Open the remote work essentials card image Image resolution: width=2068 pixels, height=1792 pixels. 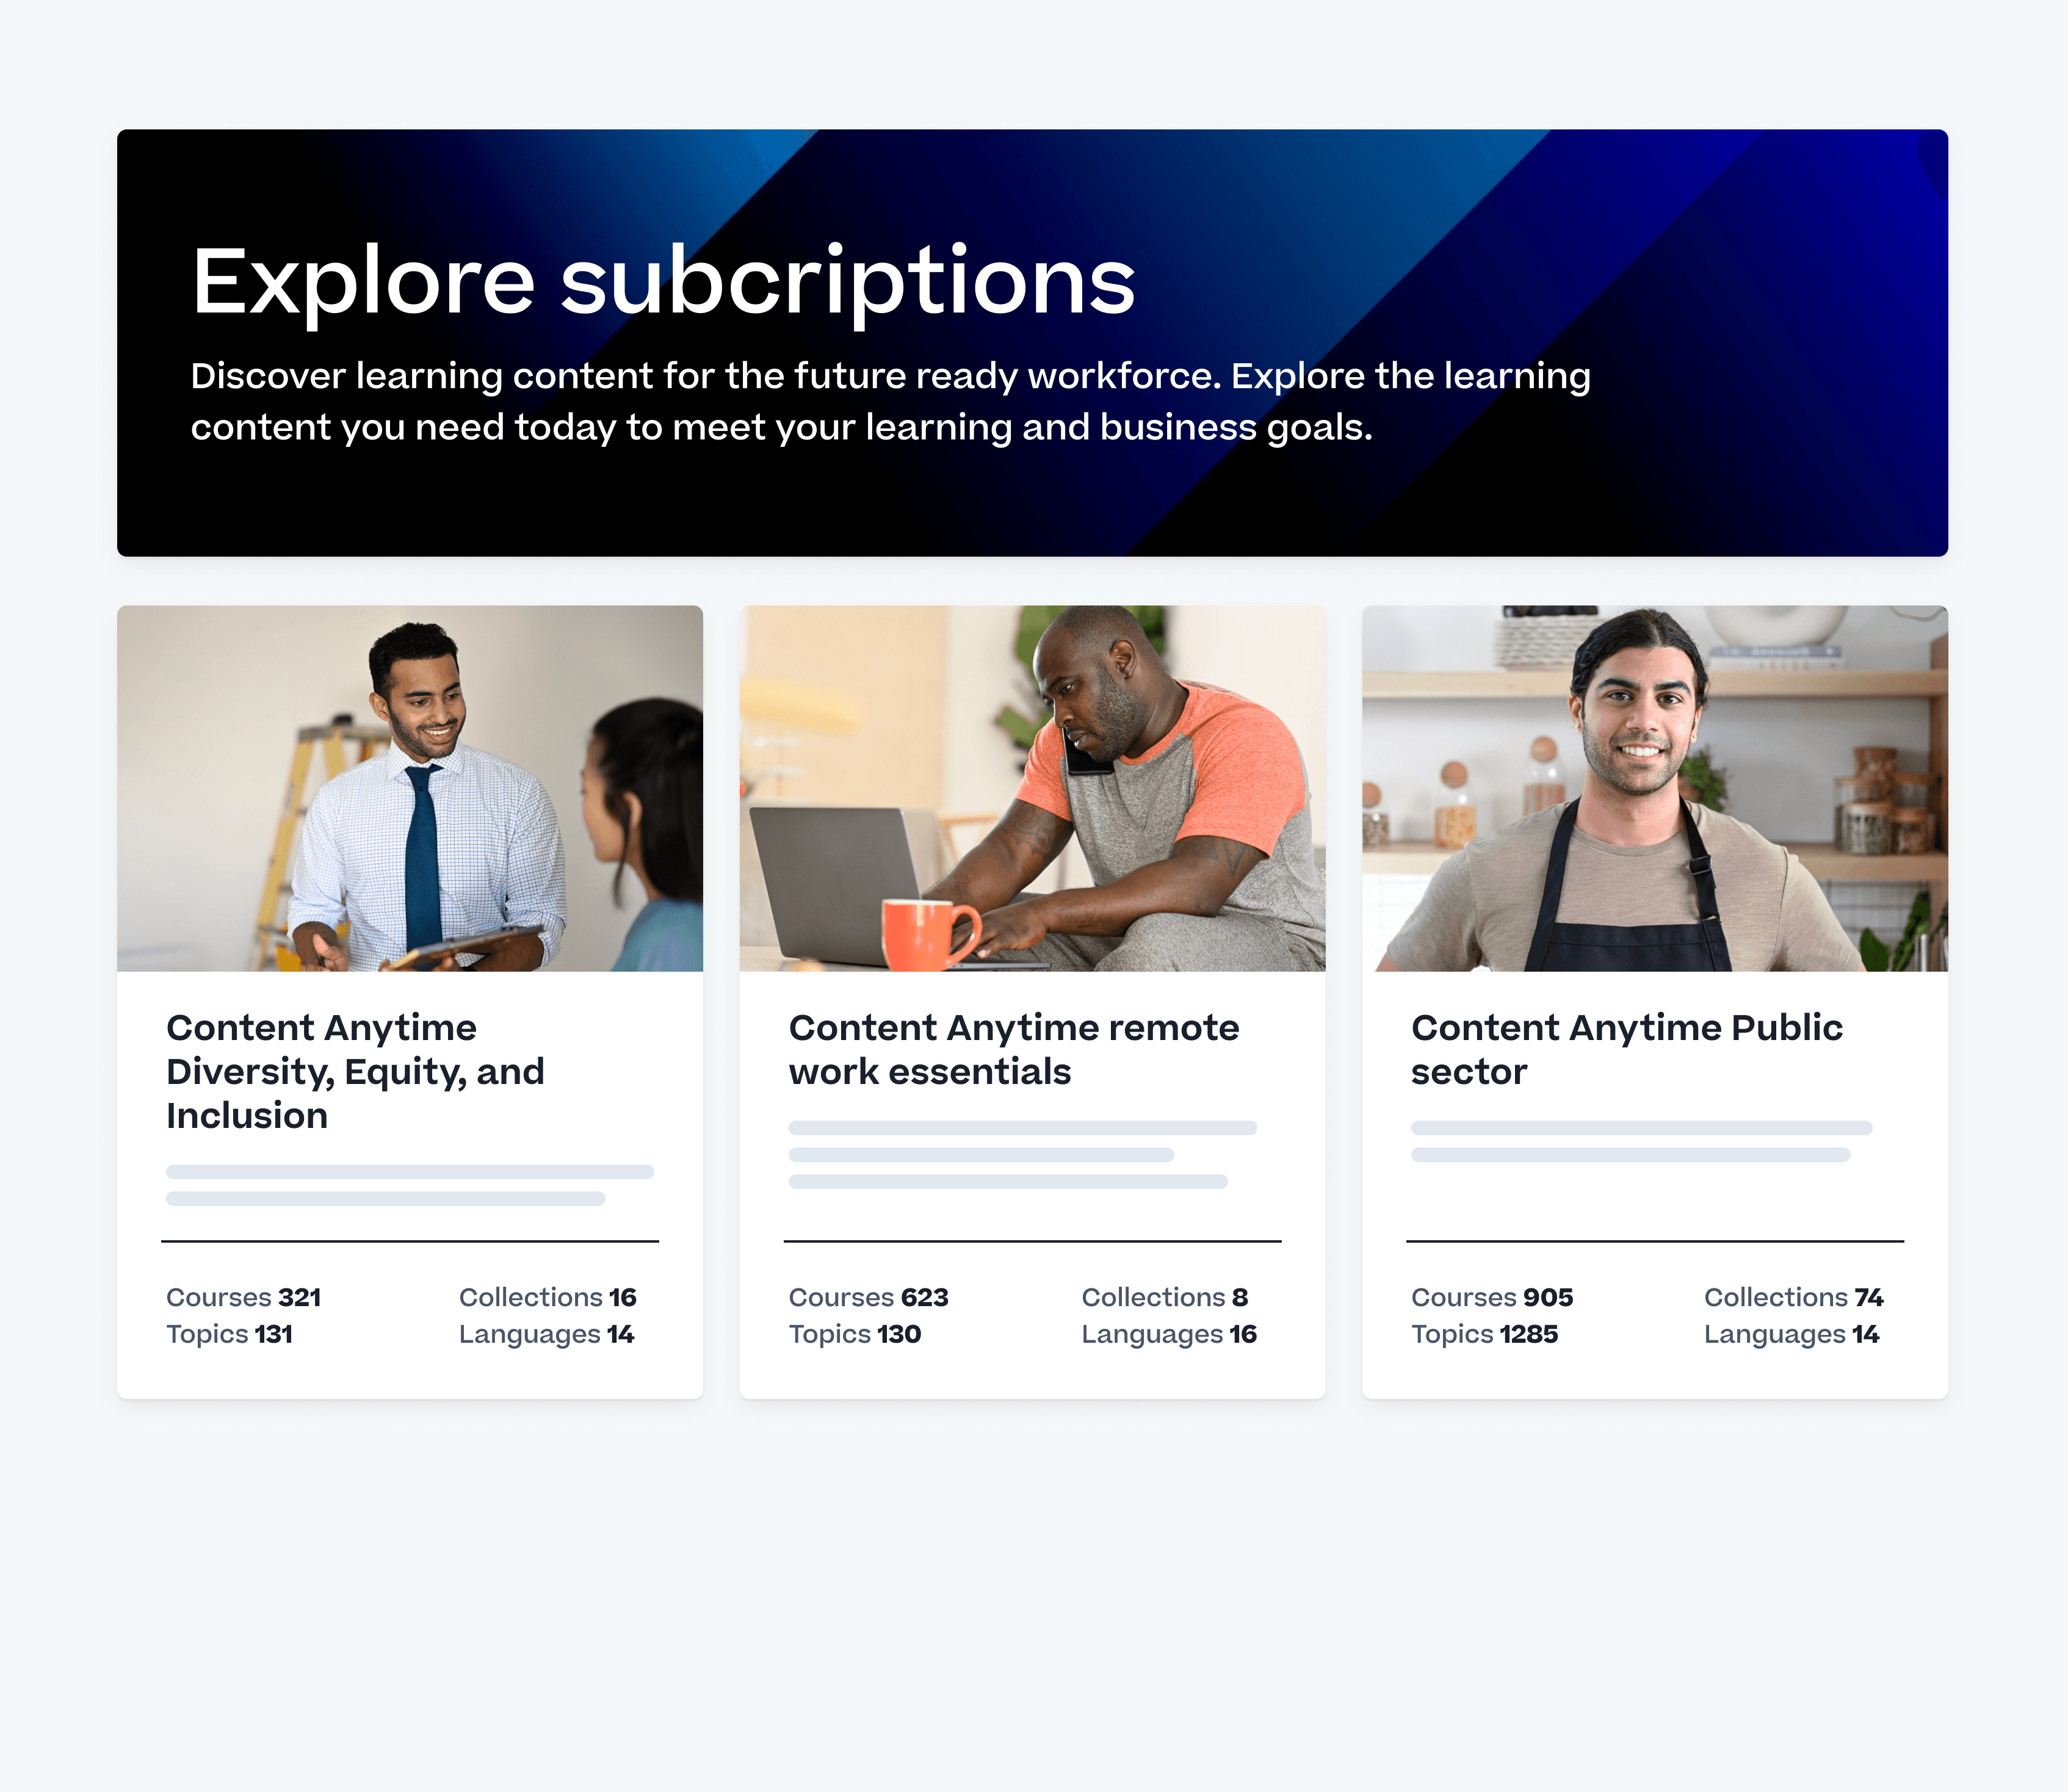[x=1032, y=788]
